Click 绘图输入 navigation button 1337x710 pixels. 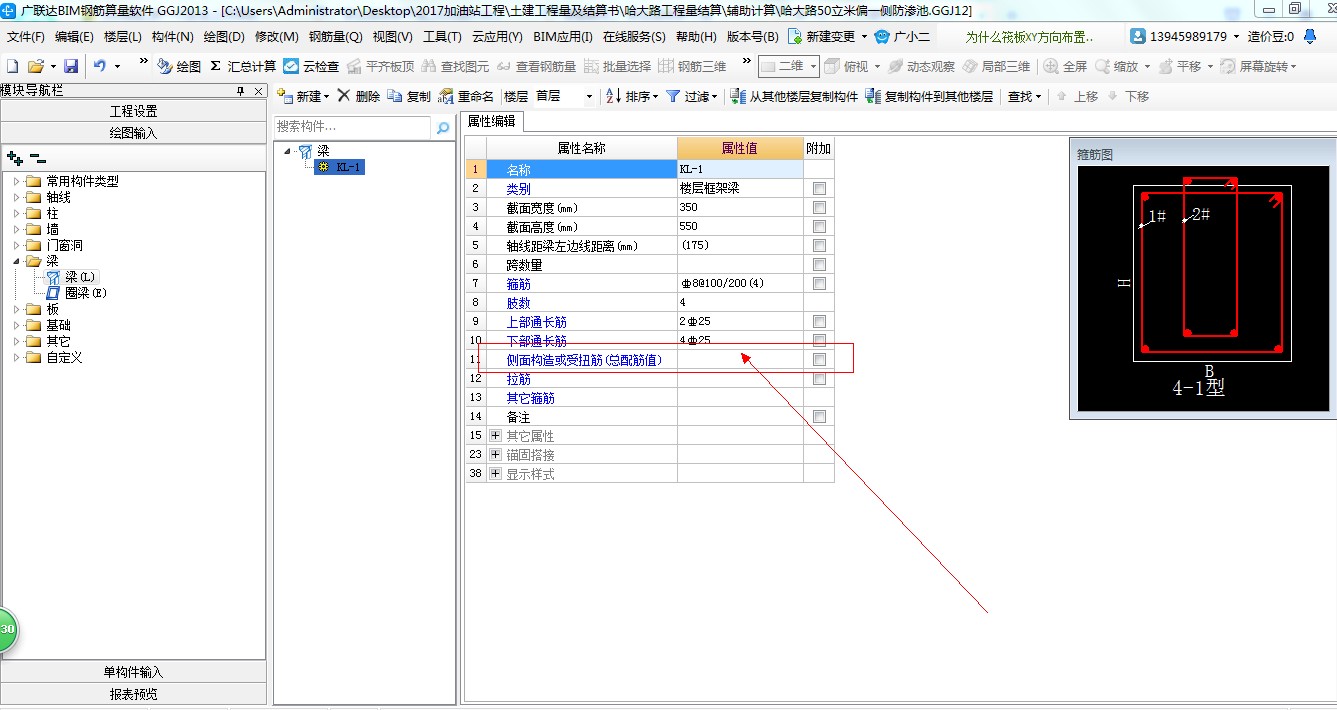(133, 132)
